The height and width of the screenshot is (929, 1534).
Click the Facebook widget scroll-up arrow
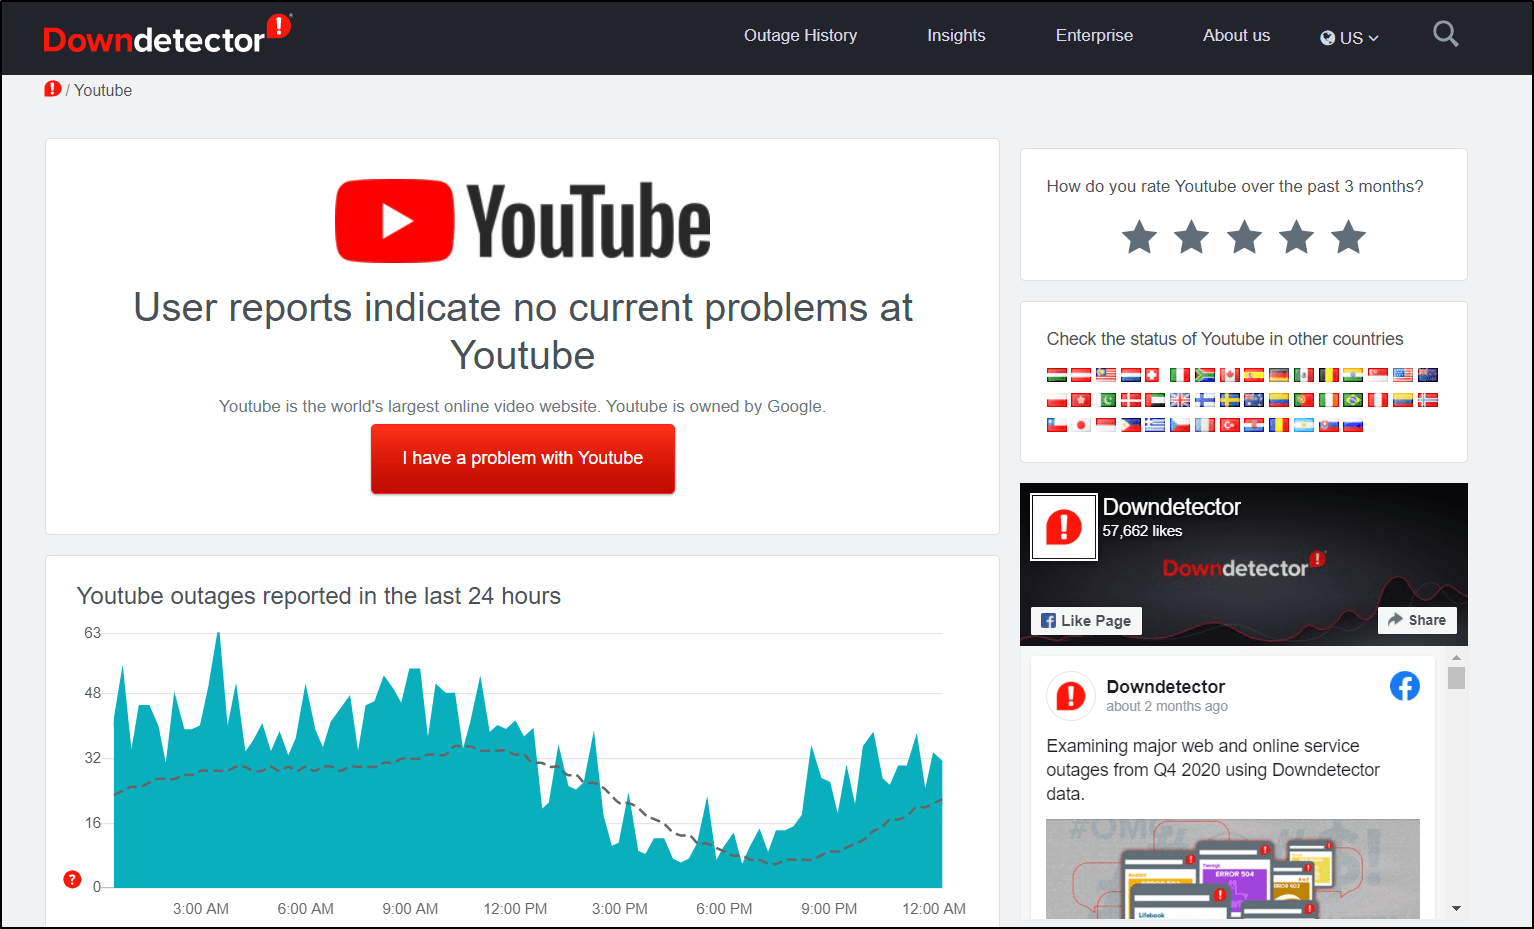click(x=1456, y=658)
